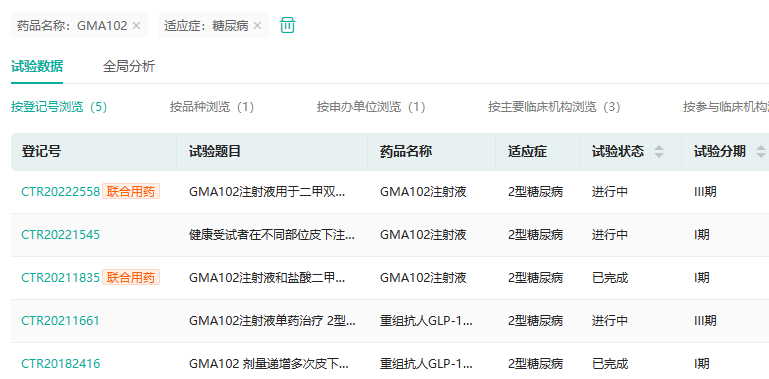769x379 pixels.
Task: Click 登记号 column header
Action: 41,152
